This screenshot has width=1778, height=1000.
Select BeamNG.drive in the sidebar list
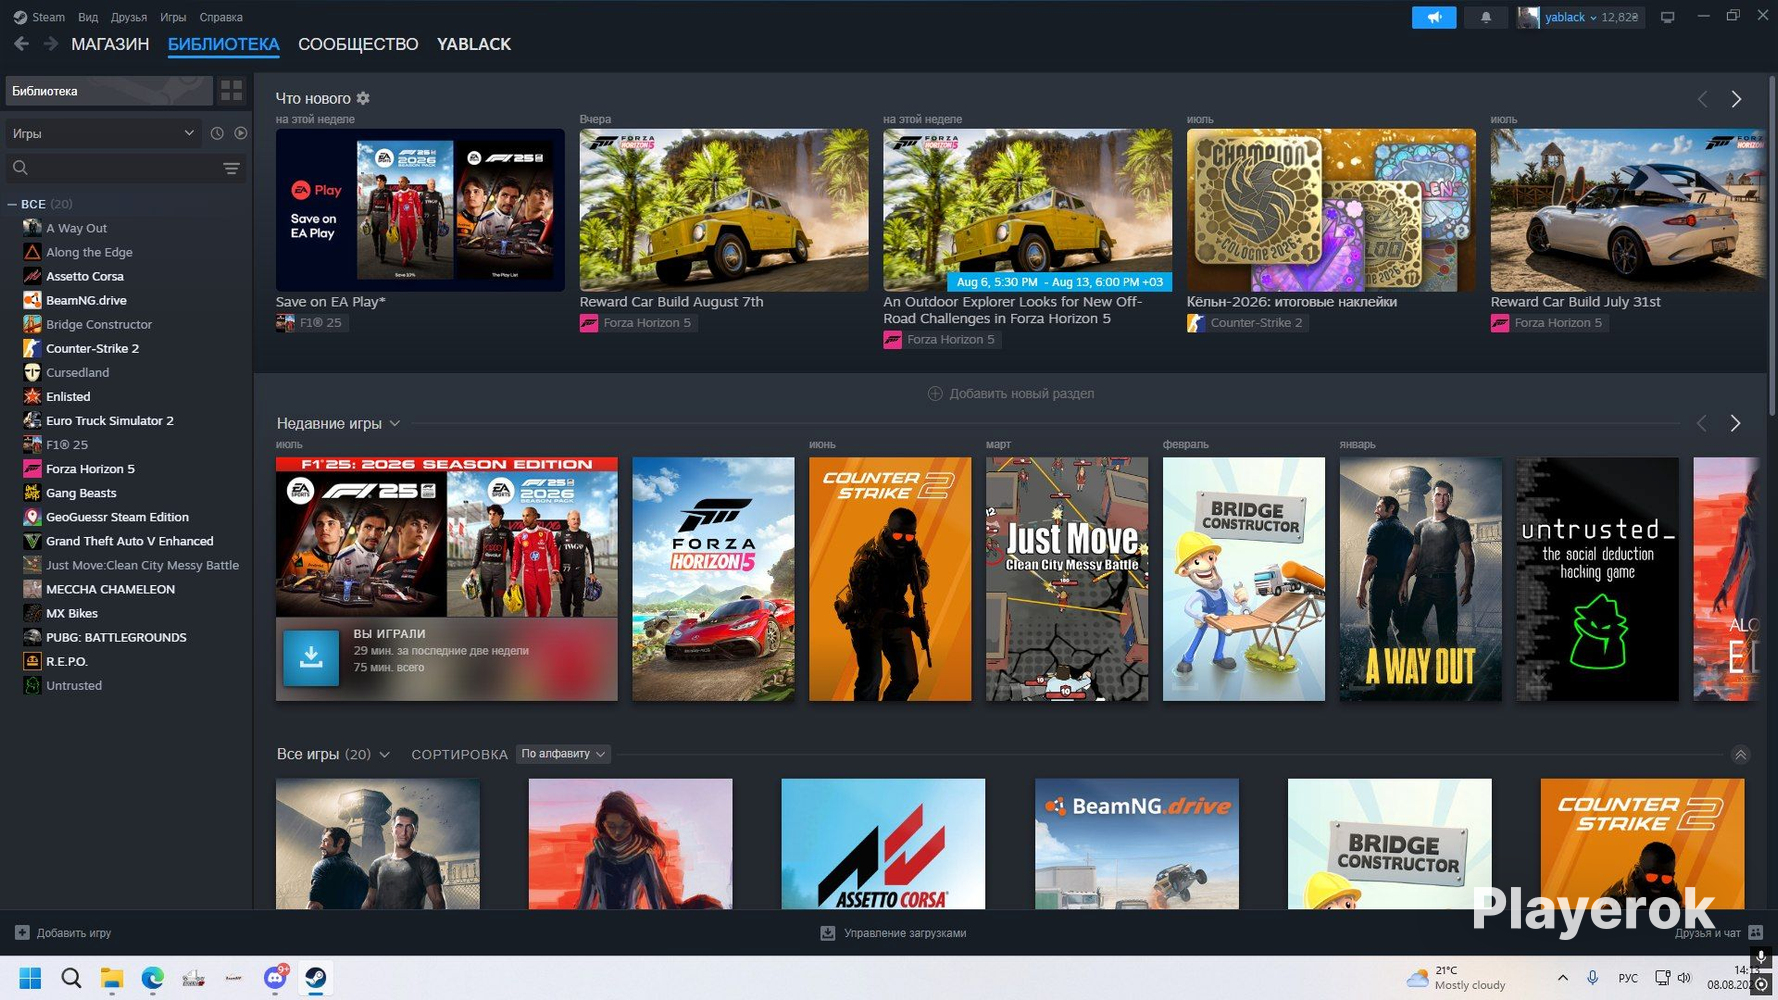coord(86,300)
